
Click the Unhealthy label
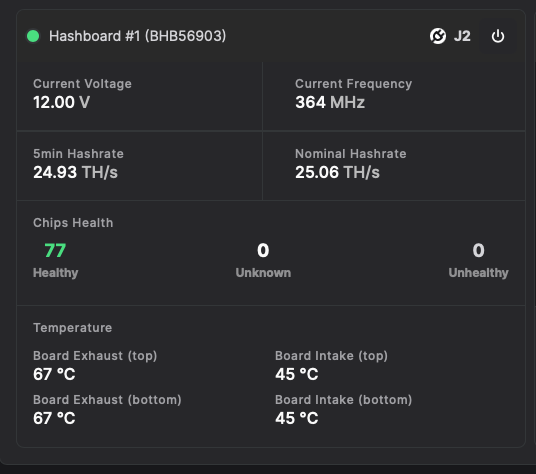pyautogui.click(x=479, y=273)
